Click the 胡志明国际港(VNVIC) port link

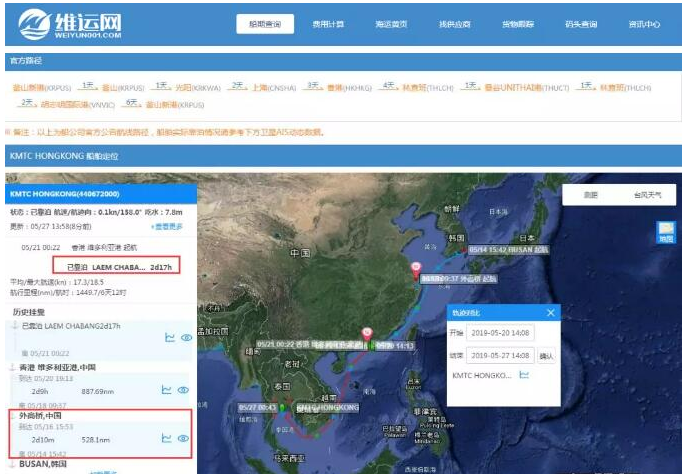(x=78, y=105)
